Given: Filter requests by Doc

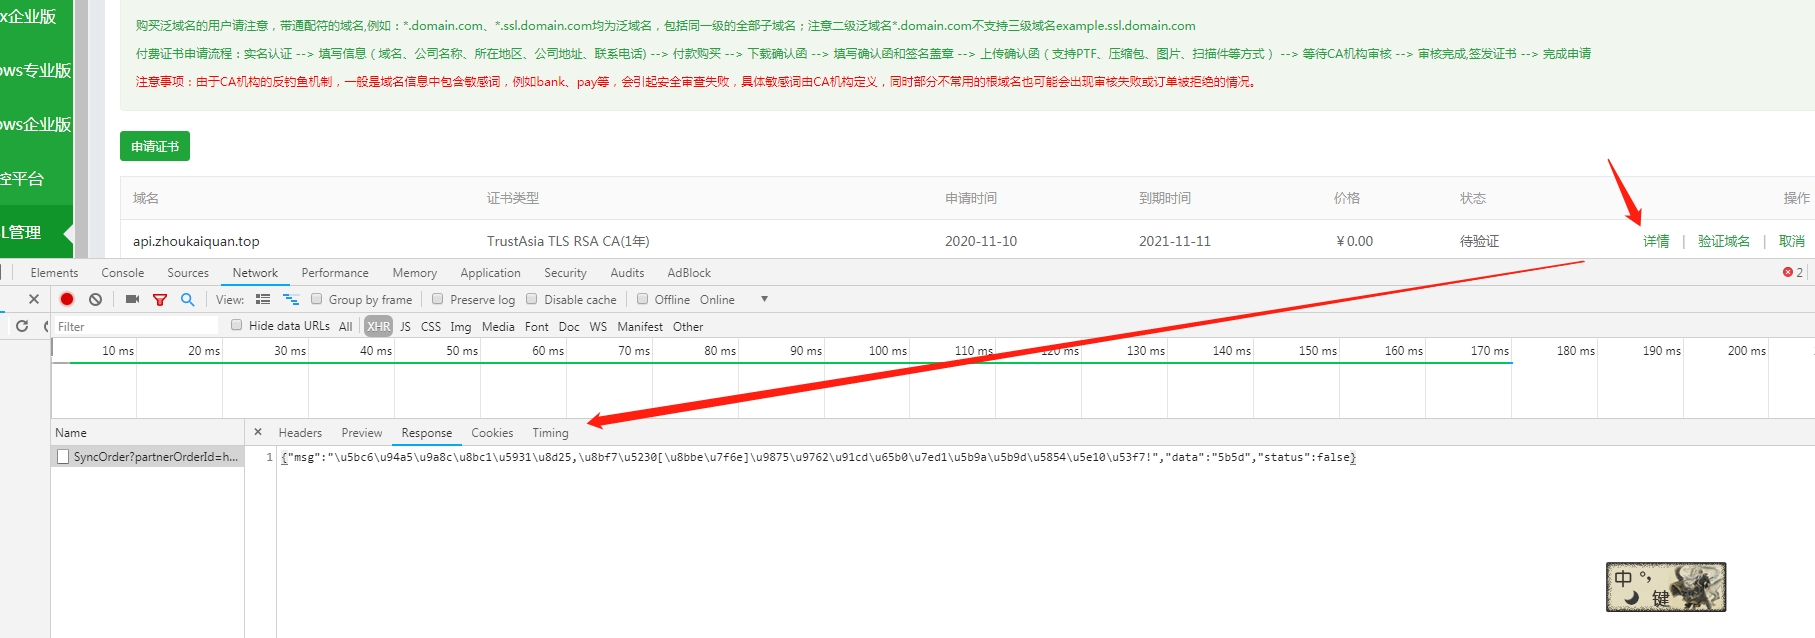Looking at the screenshot, I should 569,326.
